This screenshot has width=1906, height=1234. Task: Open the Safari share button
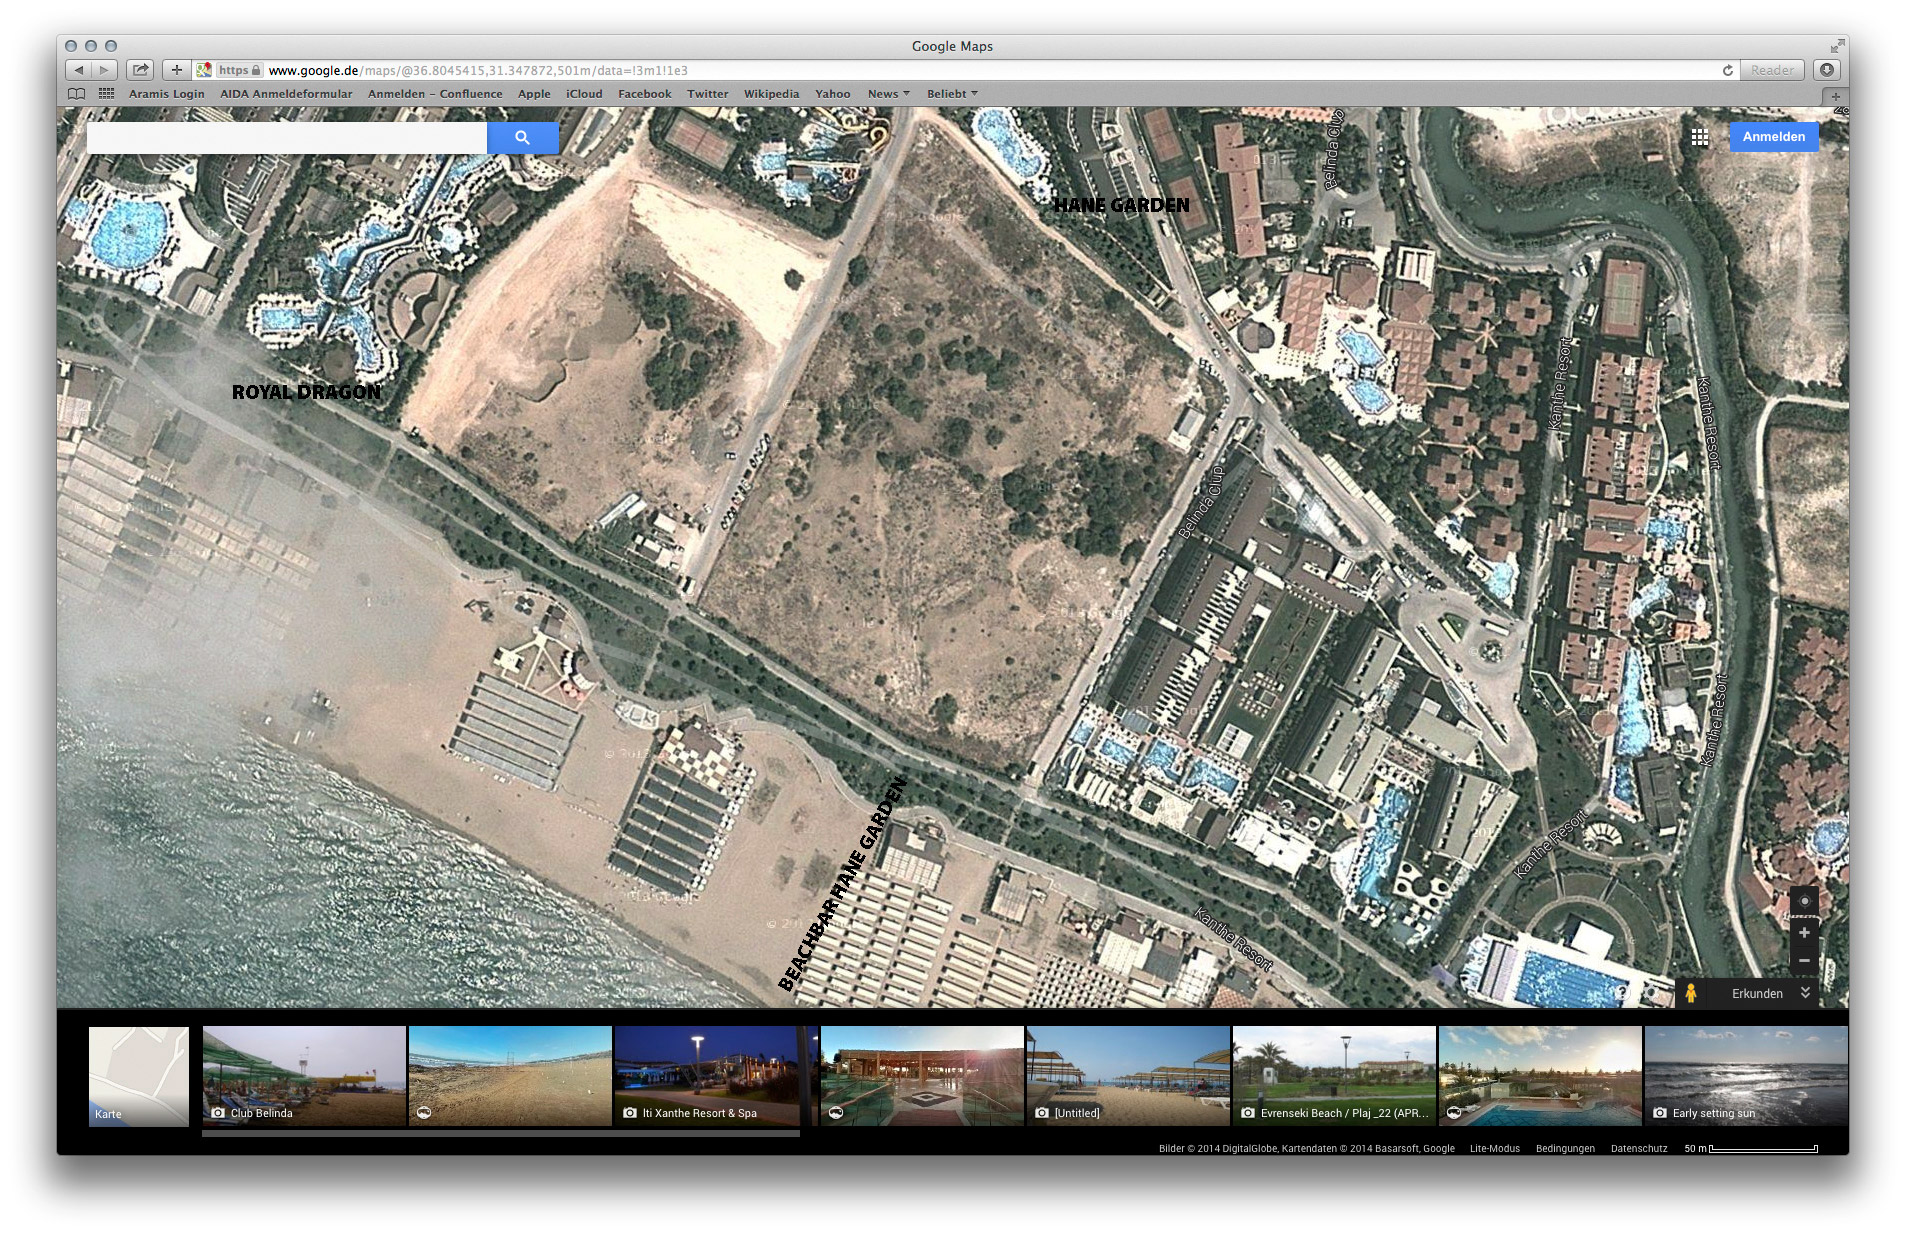(x=141, y=70)
